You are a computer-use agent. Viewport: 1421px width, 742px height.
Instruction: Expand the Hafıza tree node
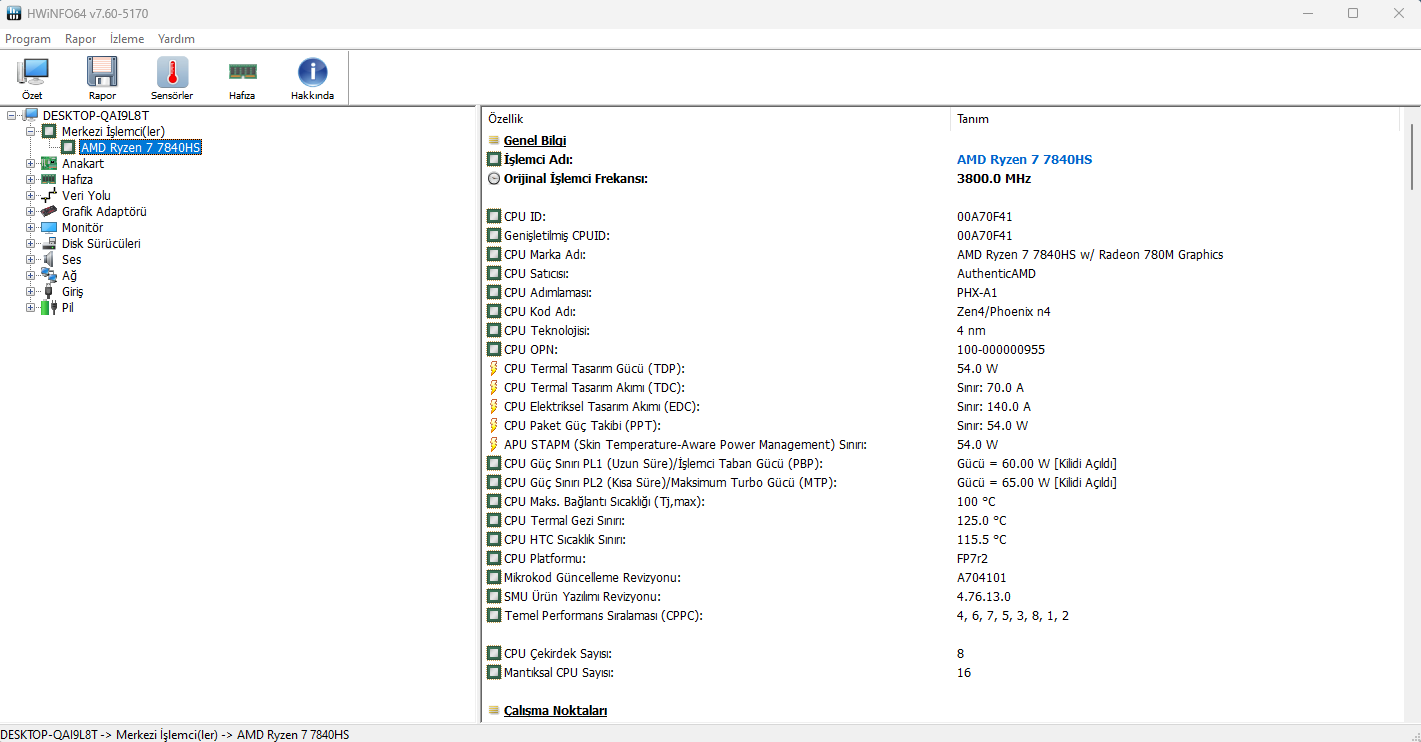click(30, 179)
